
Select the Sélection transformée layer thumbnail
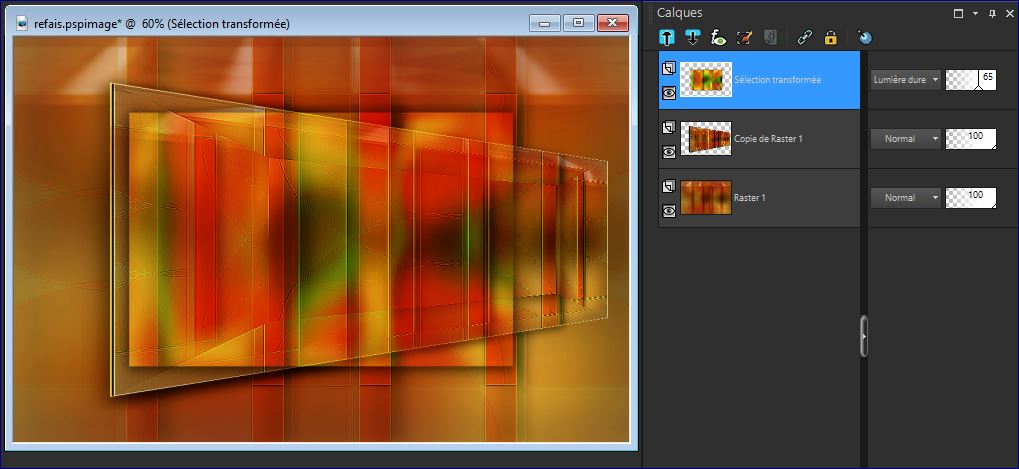click(x=706, y=80)
